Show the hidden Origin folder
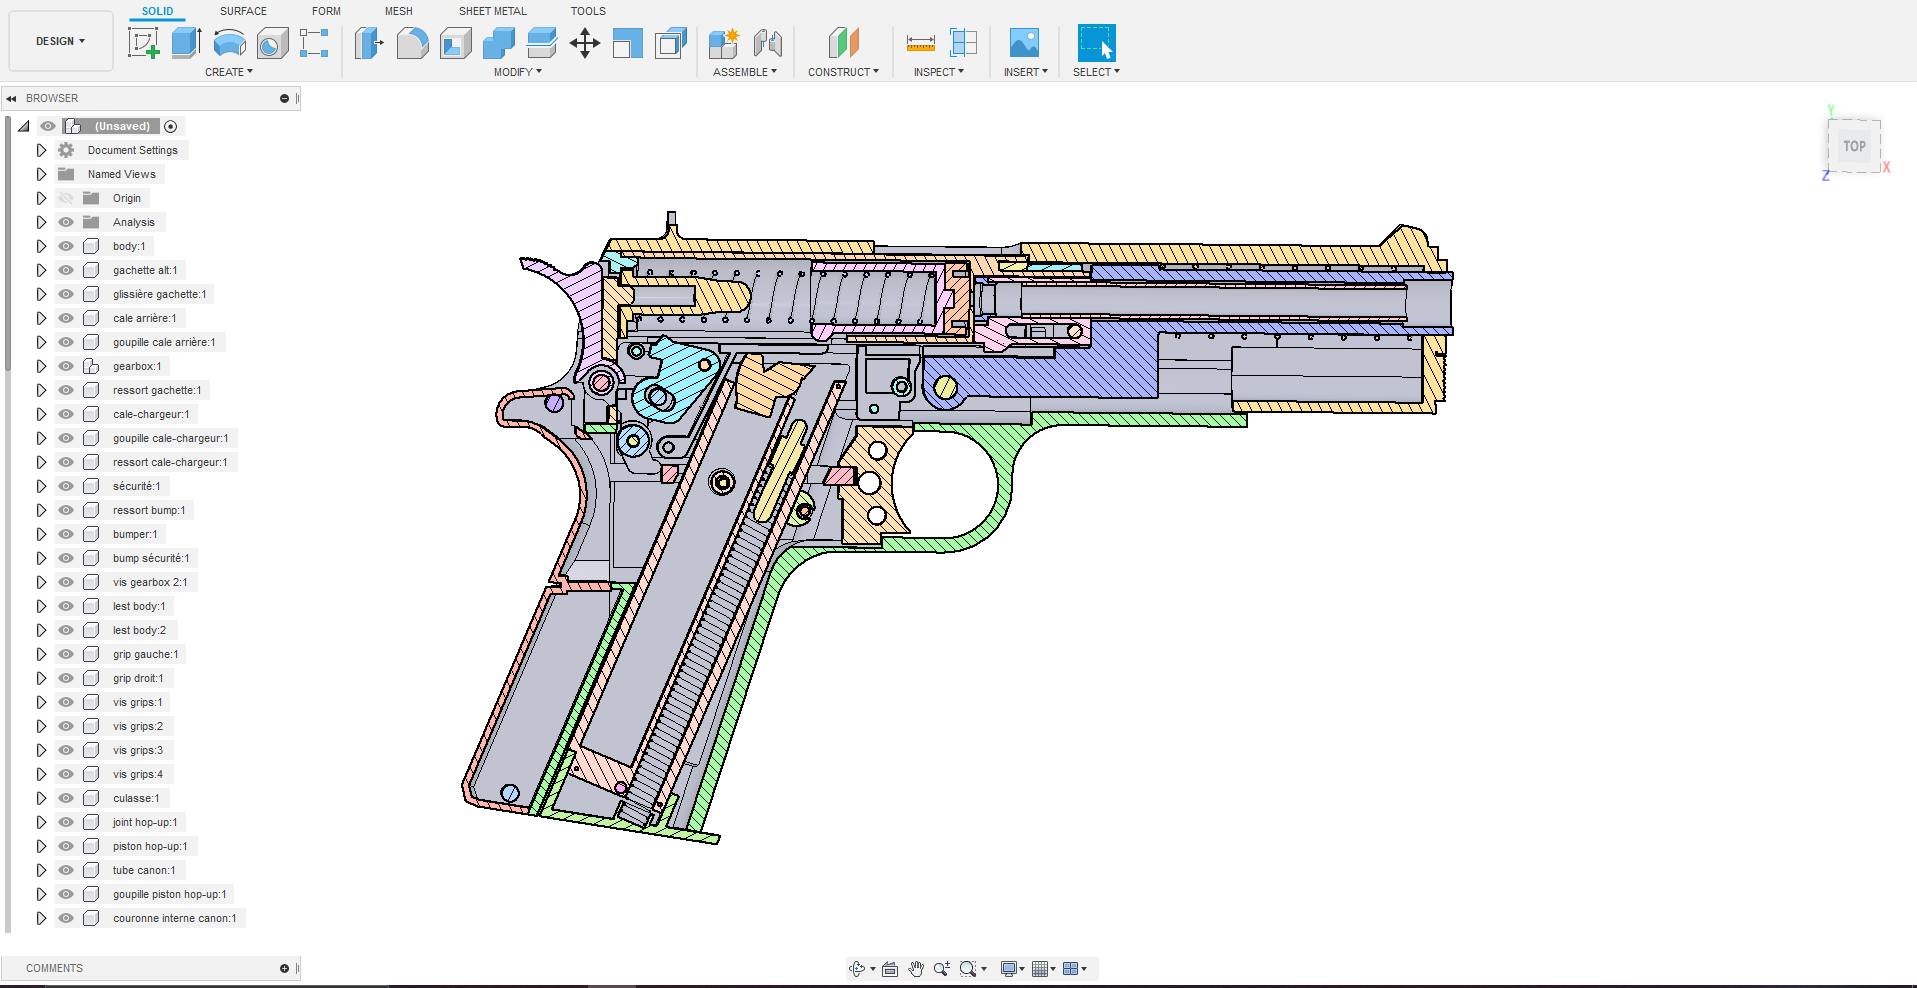Screen dimensions: 1917x988 [x=66, y=198]
